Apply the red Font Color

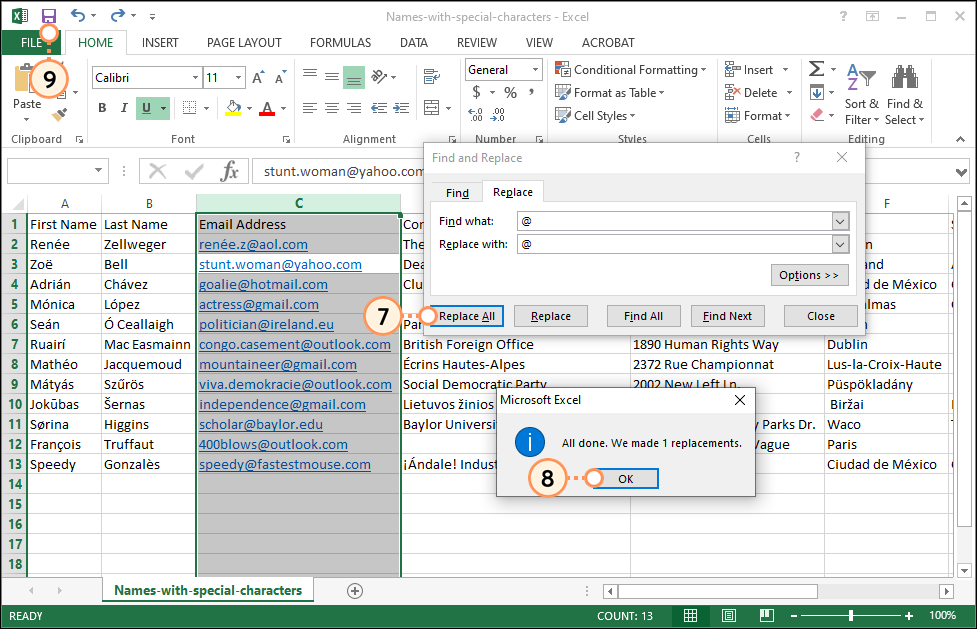coord(267,108)
